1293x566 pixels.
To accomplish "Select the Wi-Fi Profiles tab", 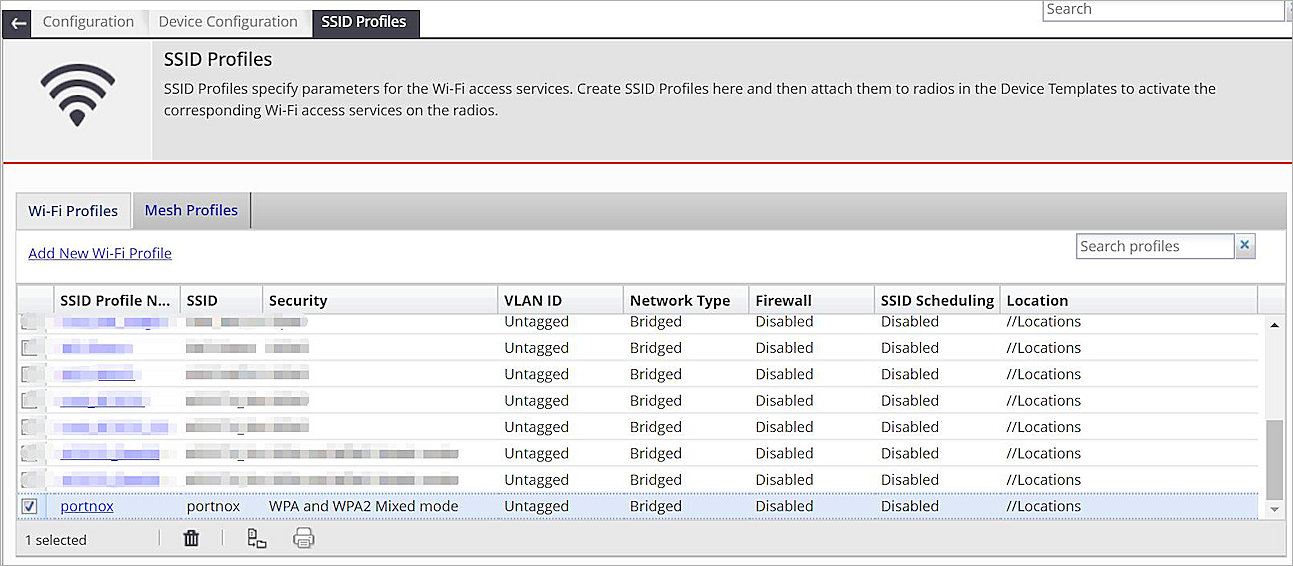I will pyautogui.click(x=73, y=211).
